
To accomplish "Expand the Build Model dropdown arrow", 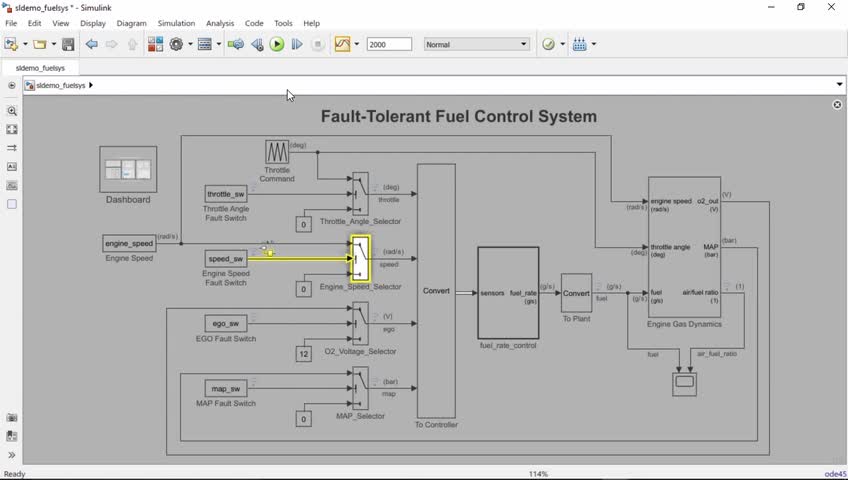I will pos(594,44).
